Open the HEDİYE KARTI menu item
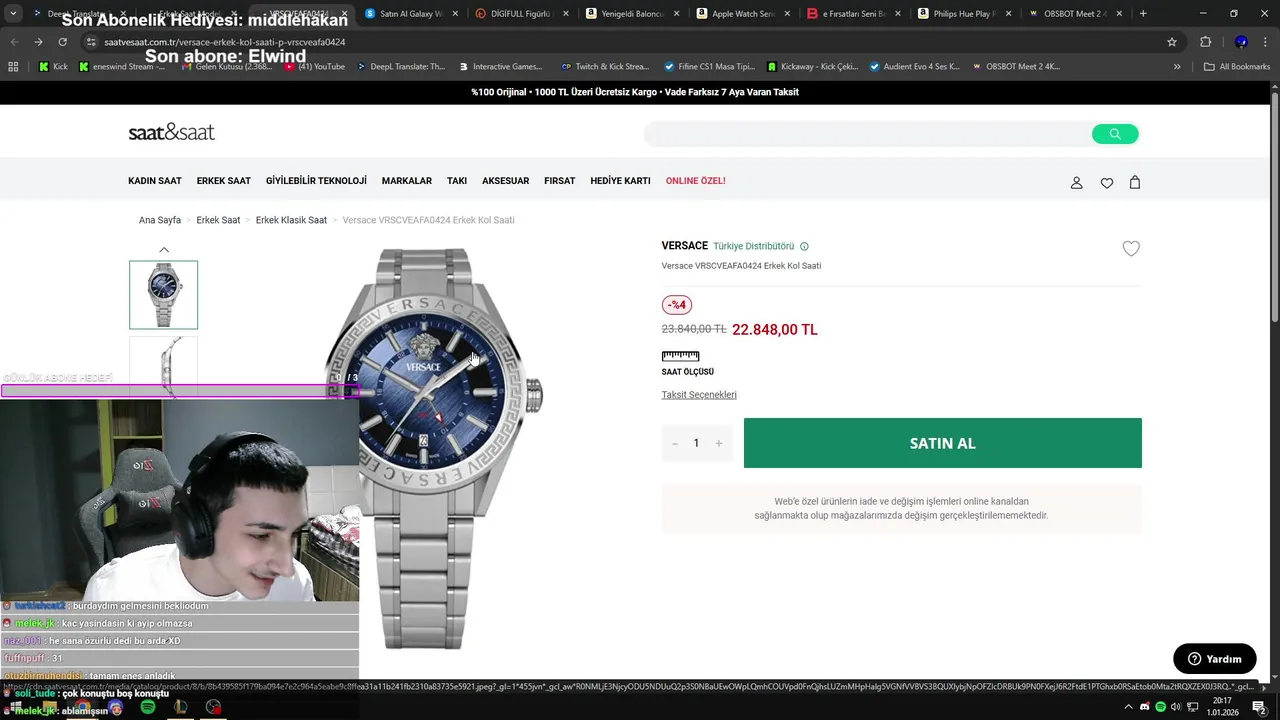Screen dimensions: 1280x720 620,181
